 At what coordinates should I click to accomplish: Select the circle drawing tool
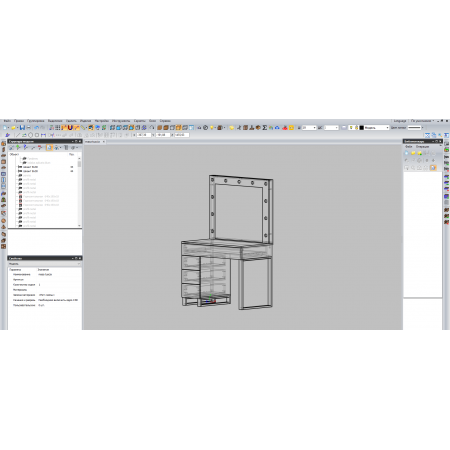tap(30, 135)
